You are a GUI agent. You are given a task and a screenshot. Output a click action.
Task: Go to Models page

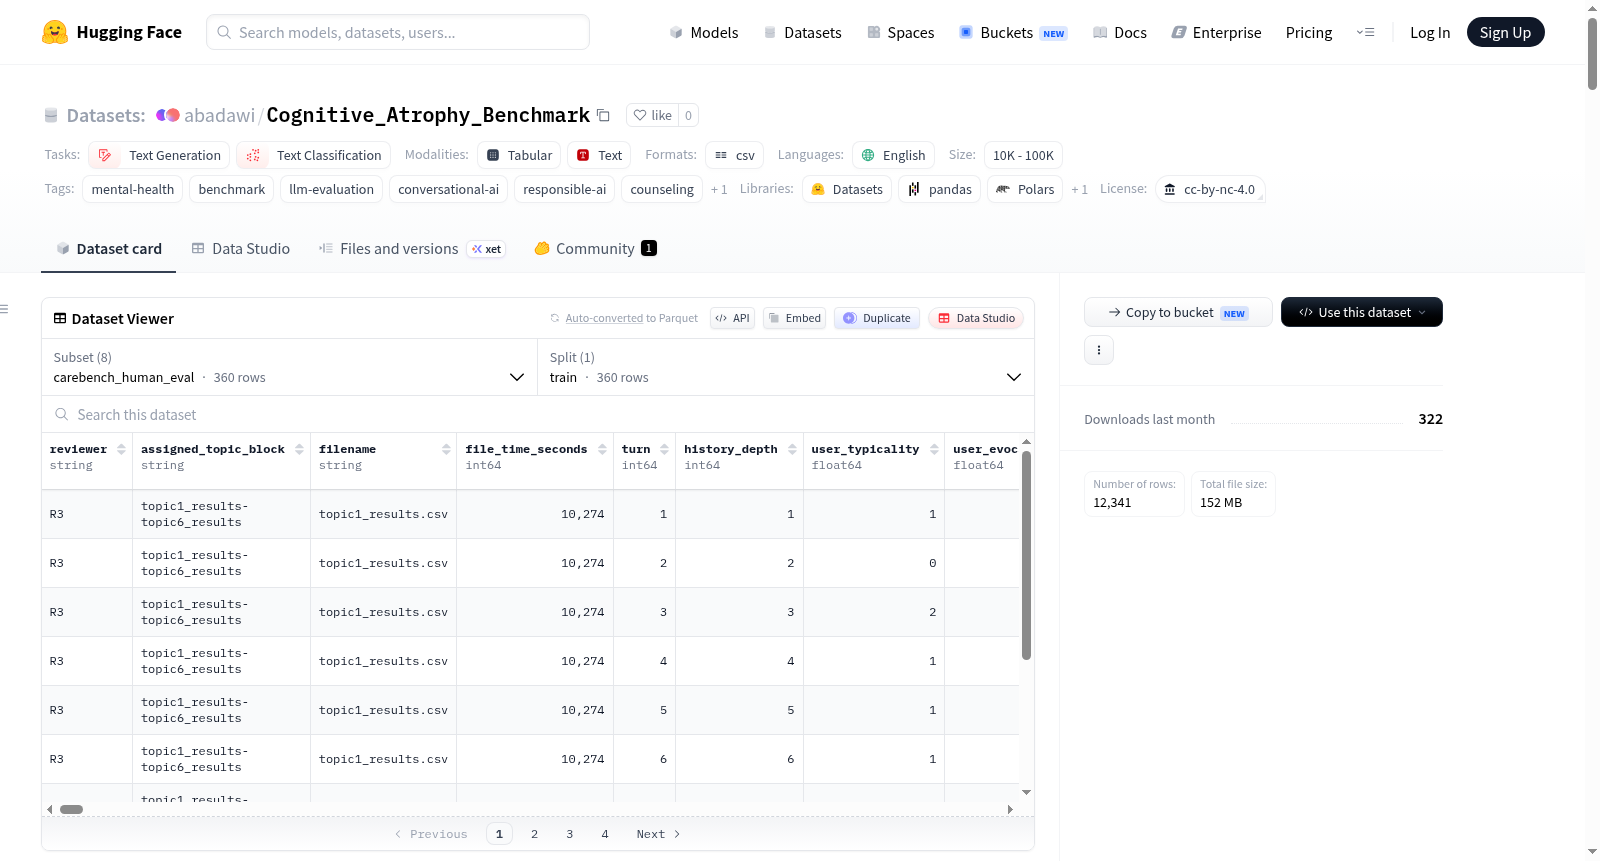click(704, 32)
